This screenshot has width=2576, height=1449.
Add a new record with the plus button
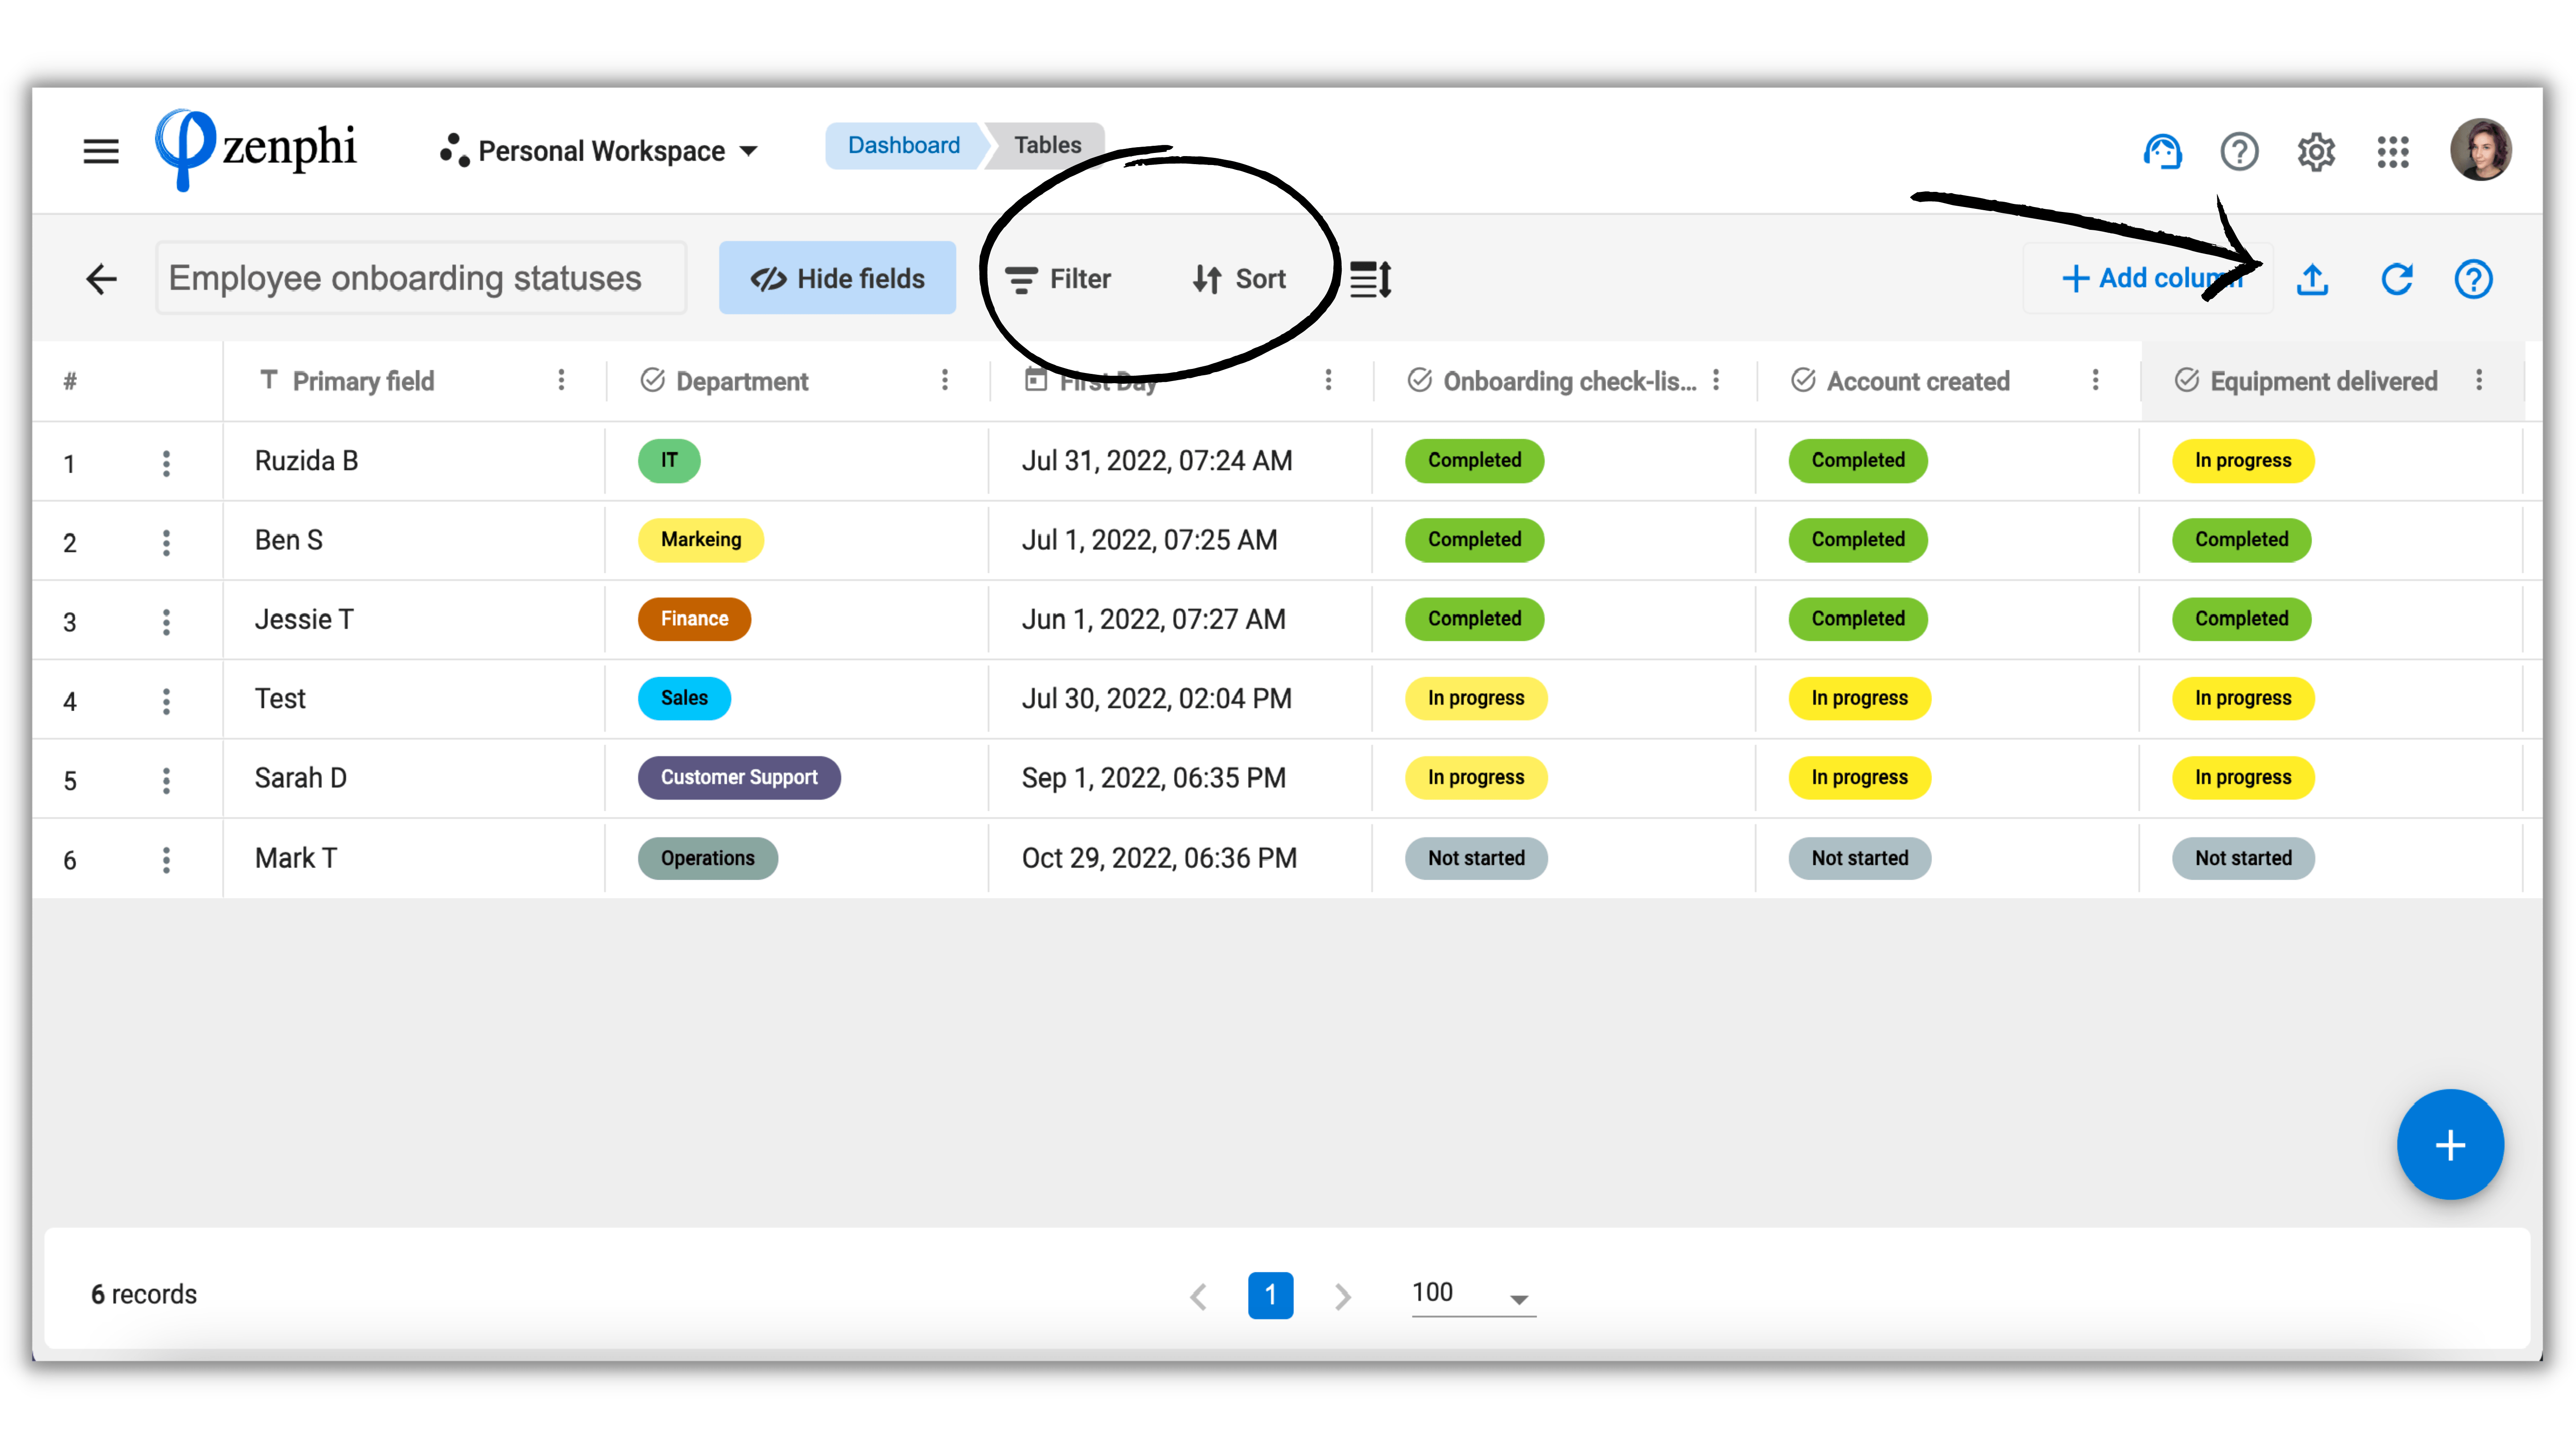[x=2450, y=1145]
